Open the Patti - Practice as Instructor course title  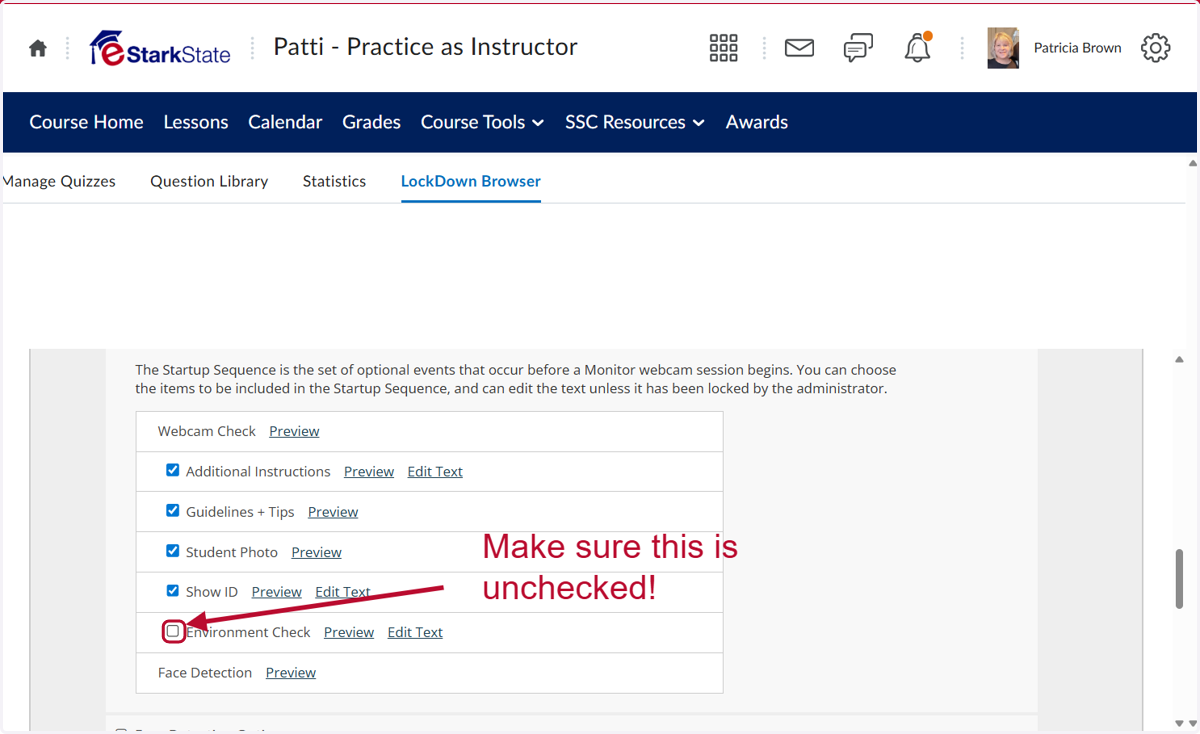pyautogui.click(x=425, y=47)
